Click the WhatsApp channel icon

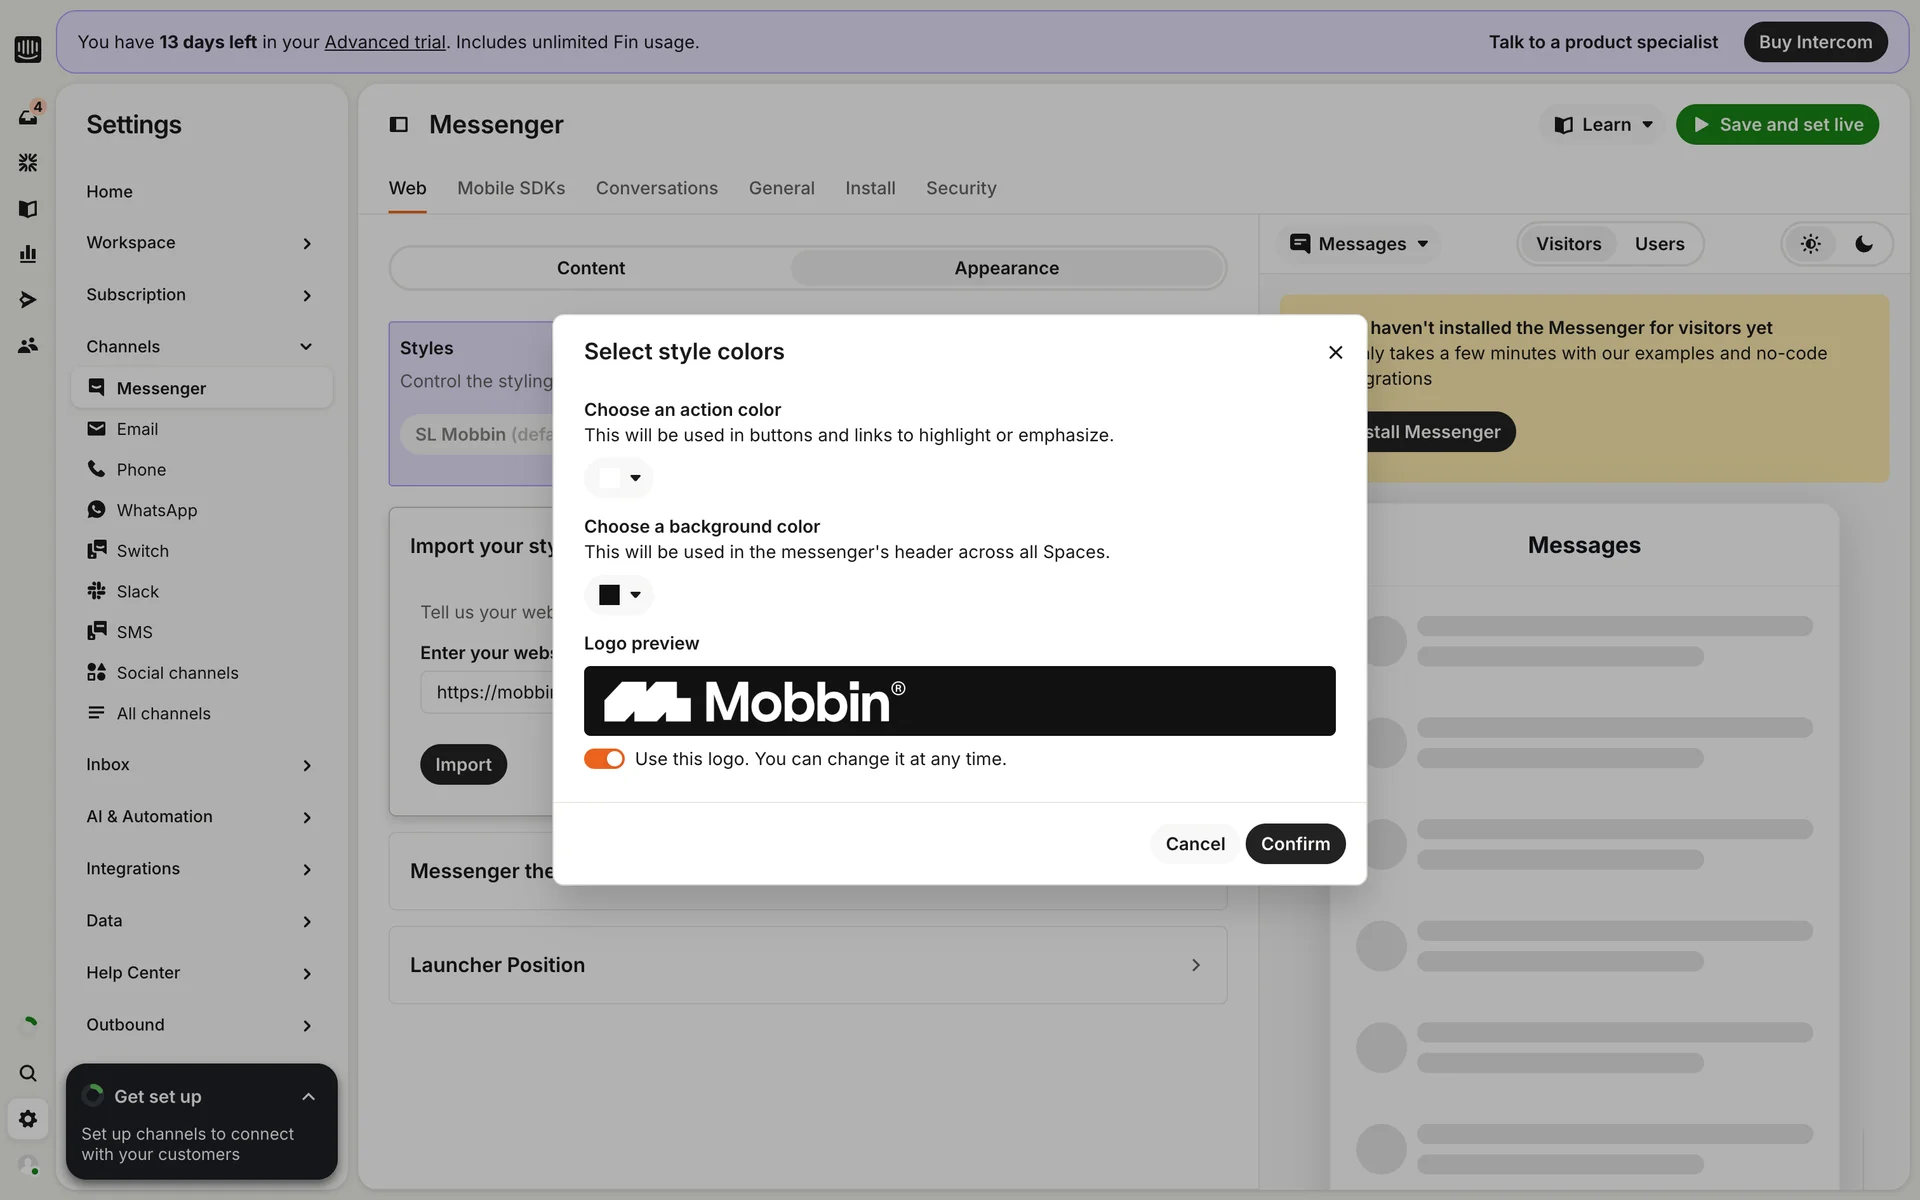[x=96, y=510]
